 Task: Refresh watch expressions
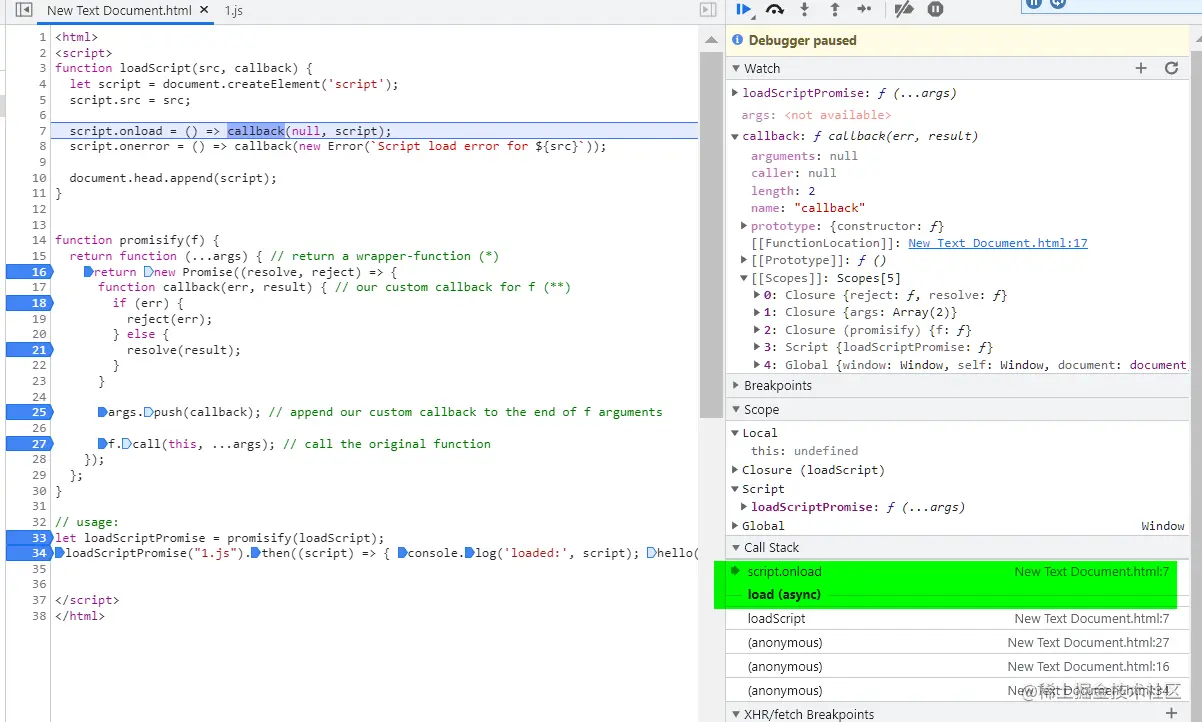1172,68
